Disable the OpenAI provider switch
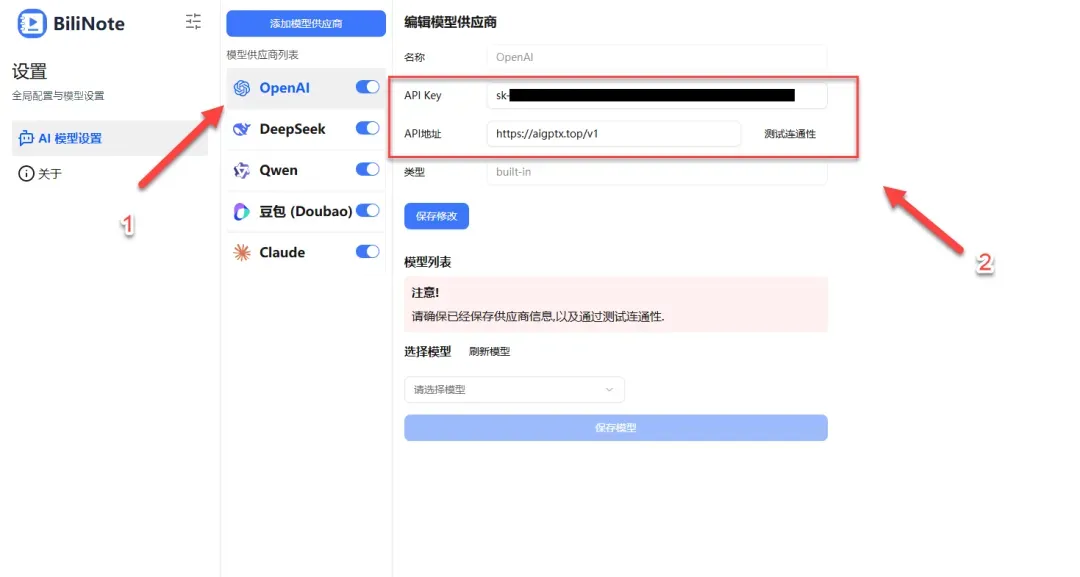 368,87
